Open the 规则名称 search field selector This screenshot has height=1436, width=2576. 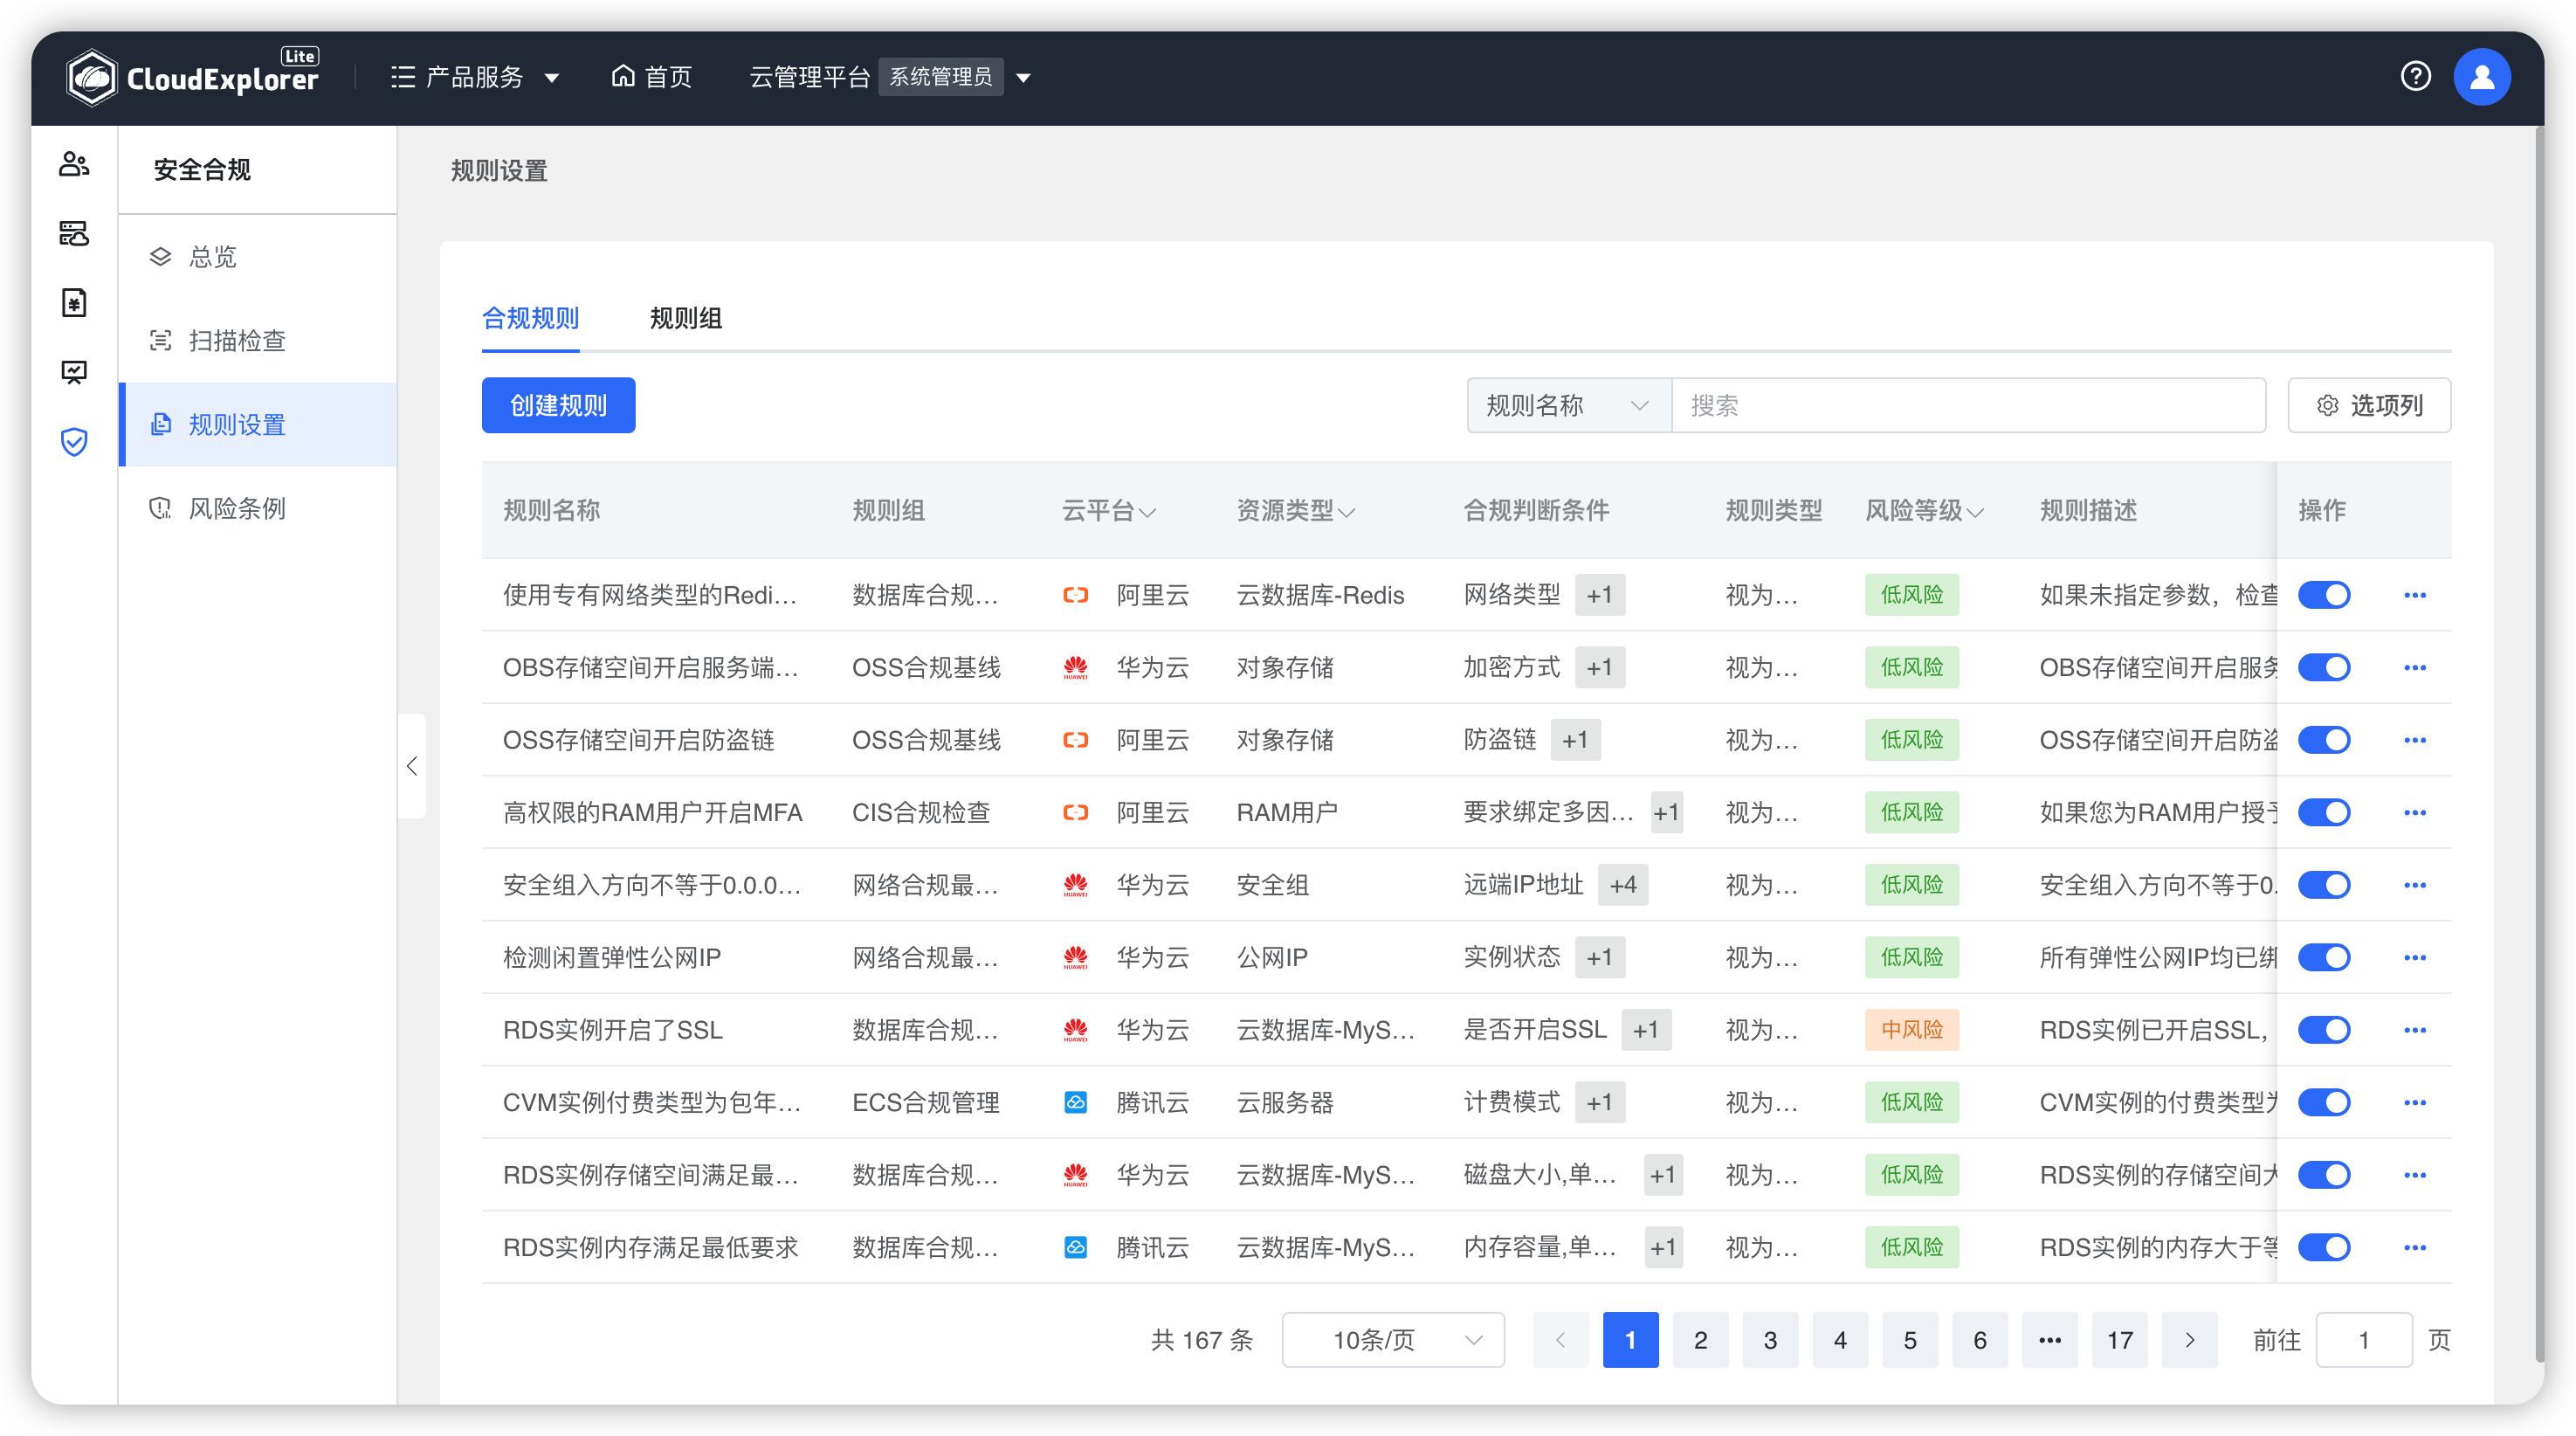pyautogui.click(x=1568, y=405)
